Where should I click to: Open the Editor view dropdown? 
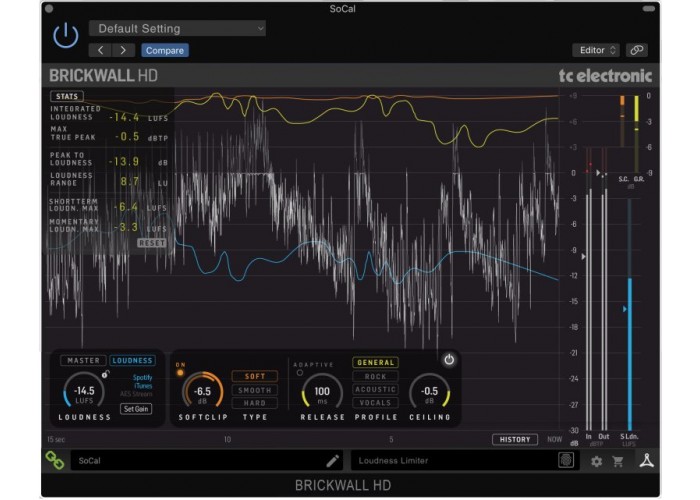pos(597,50)
